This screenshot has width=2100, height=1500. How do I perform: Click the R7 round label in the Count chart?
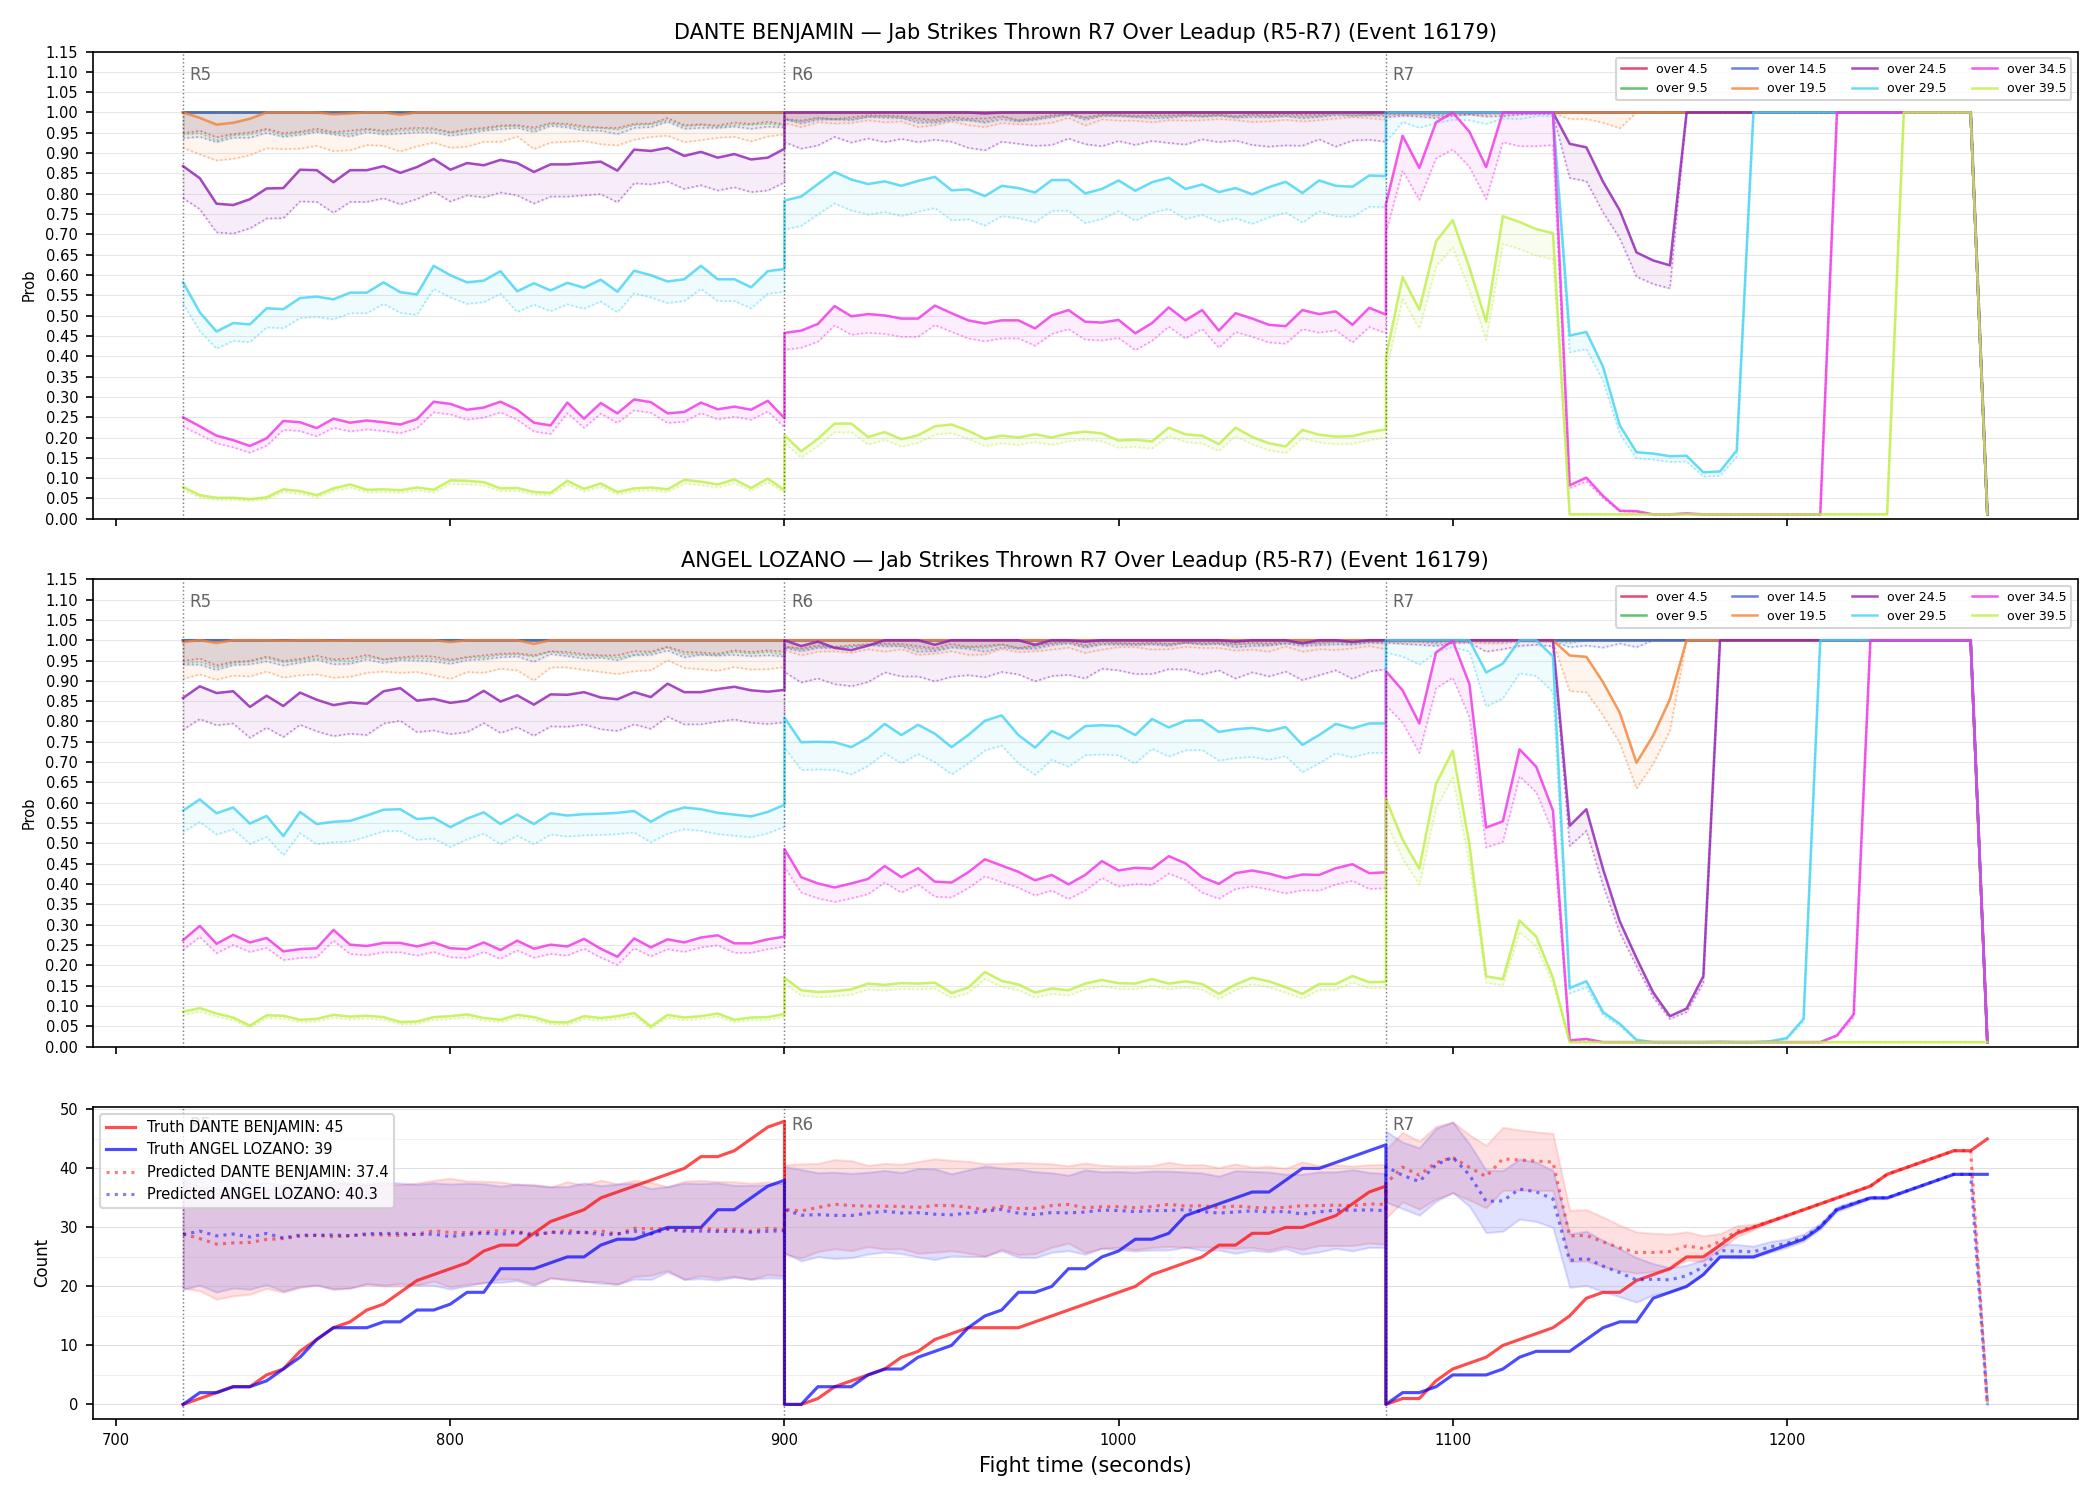(x=1403, y=1124)
